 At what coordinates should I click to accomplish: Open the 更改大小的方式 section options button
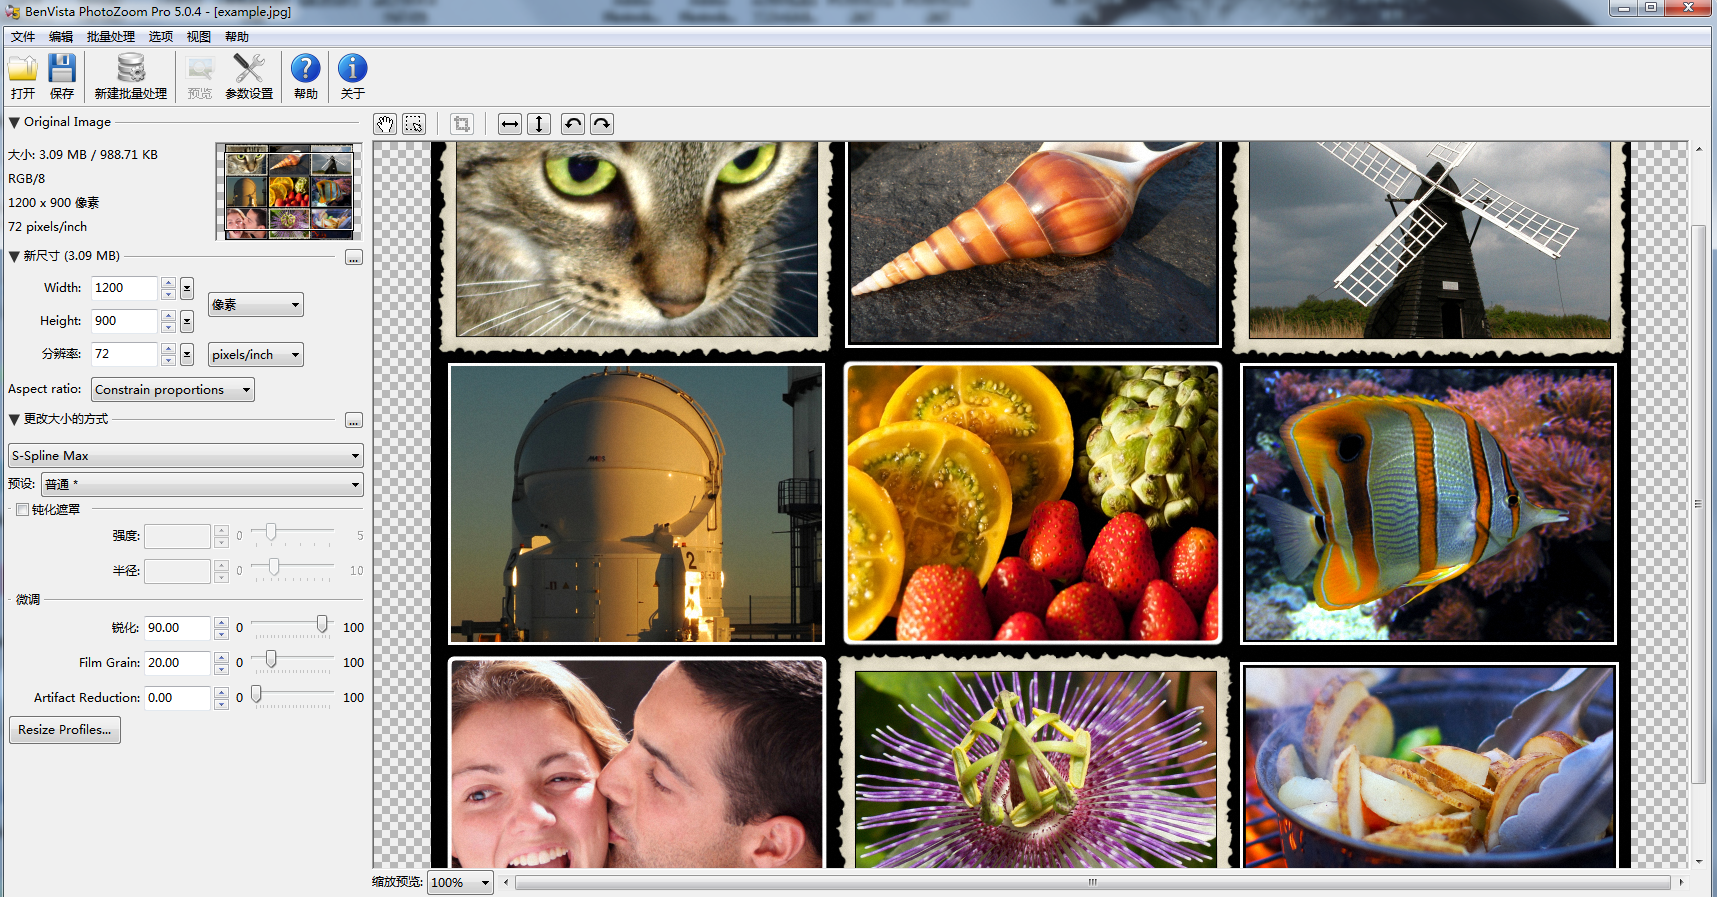click(x=354, y=421)
